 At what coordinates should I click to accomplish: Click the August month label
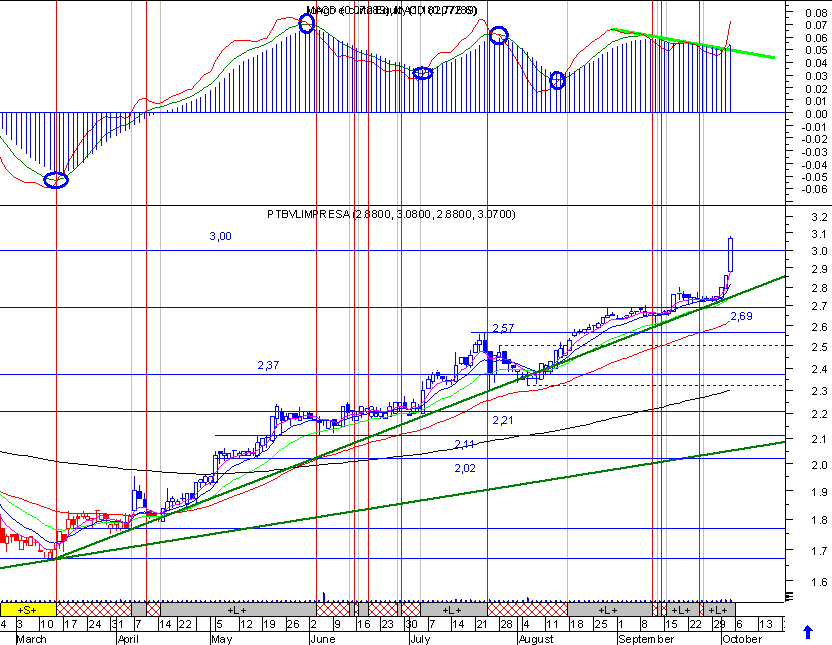coord(536,639)
